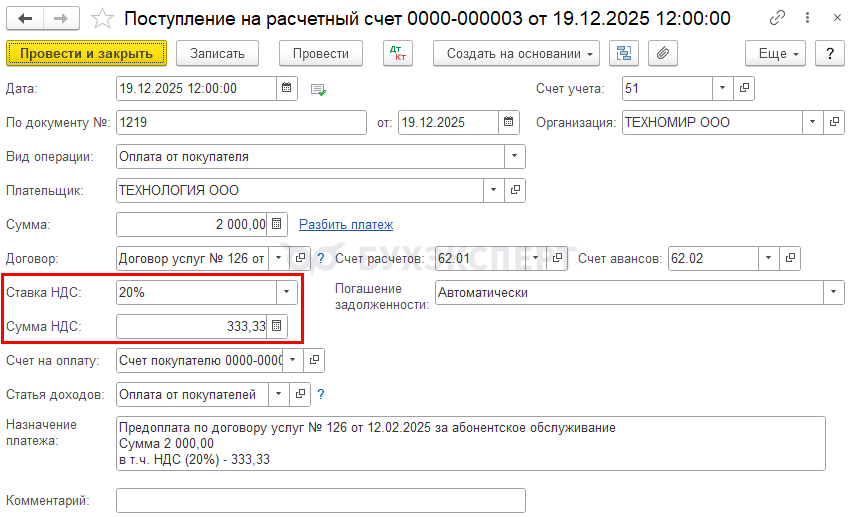
Task: Expand Погашение задолженности dropdown
Action: 834,292
